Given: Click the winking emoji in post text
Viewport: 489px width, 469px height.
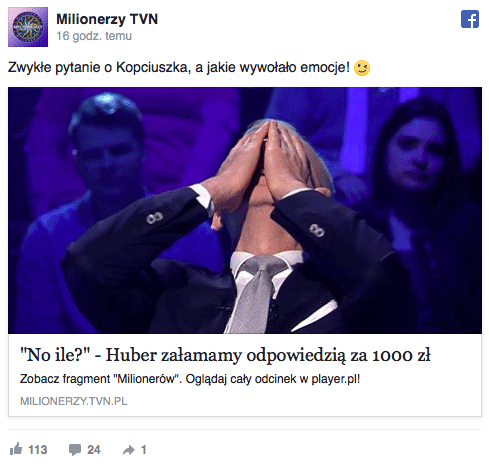Looking at the screenshot, I should click(362, 68).
